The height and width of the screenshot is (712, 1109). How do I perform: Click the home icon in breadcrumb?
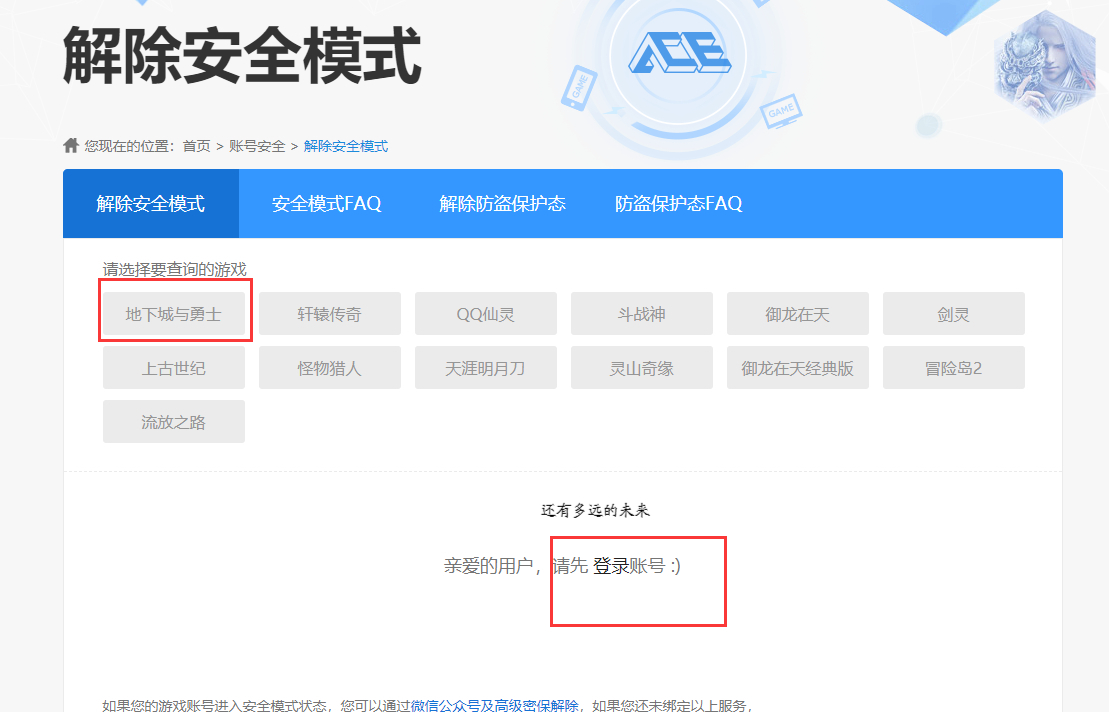click(x=70, y=144)
